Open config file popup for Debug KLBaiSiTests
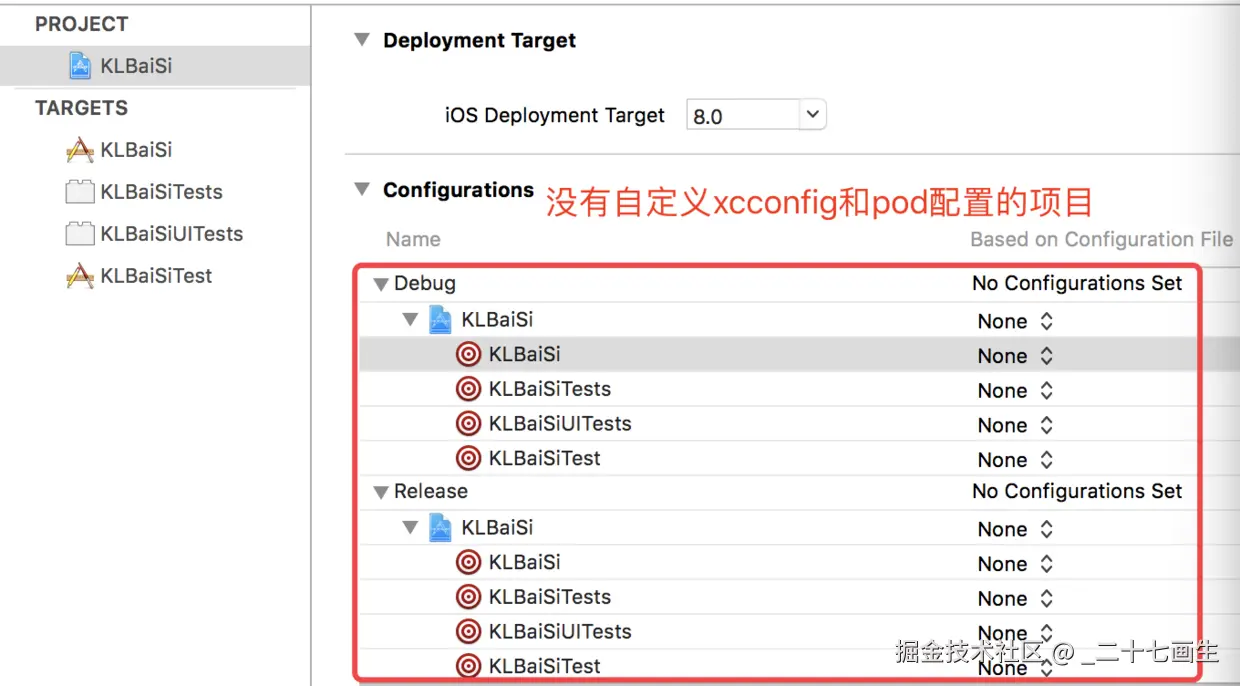The width and height of the screenshot is (1240, 686). click(x=1015, y=390)
